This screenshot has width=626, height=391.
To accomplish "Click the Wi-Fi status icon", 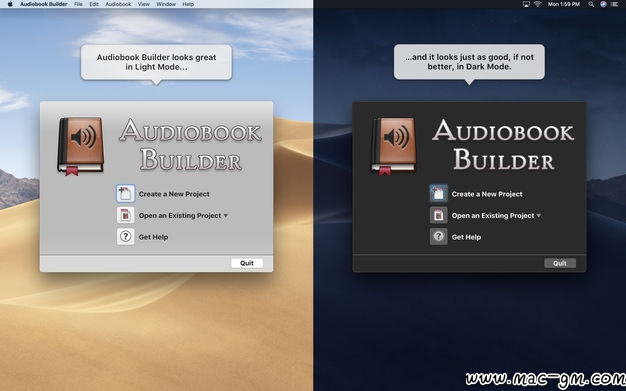I will 538,4.
